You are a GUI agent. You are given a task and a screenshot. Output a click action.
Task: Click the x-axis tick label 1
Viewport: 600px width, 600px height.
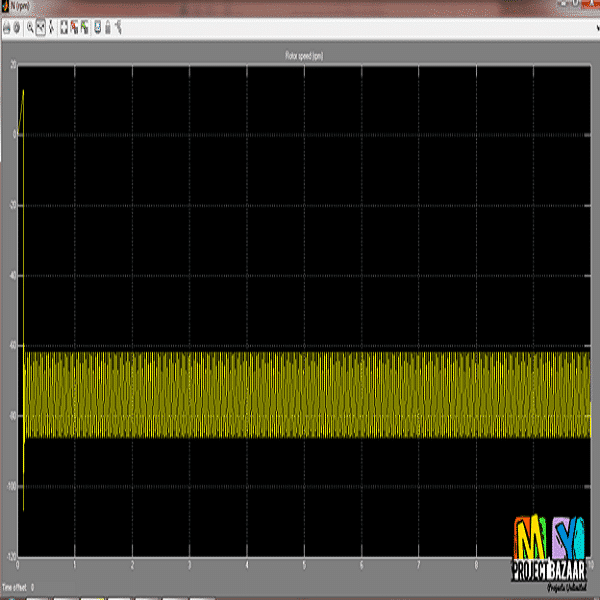75,565
